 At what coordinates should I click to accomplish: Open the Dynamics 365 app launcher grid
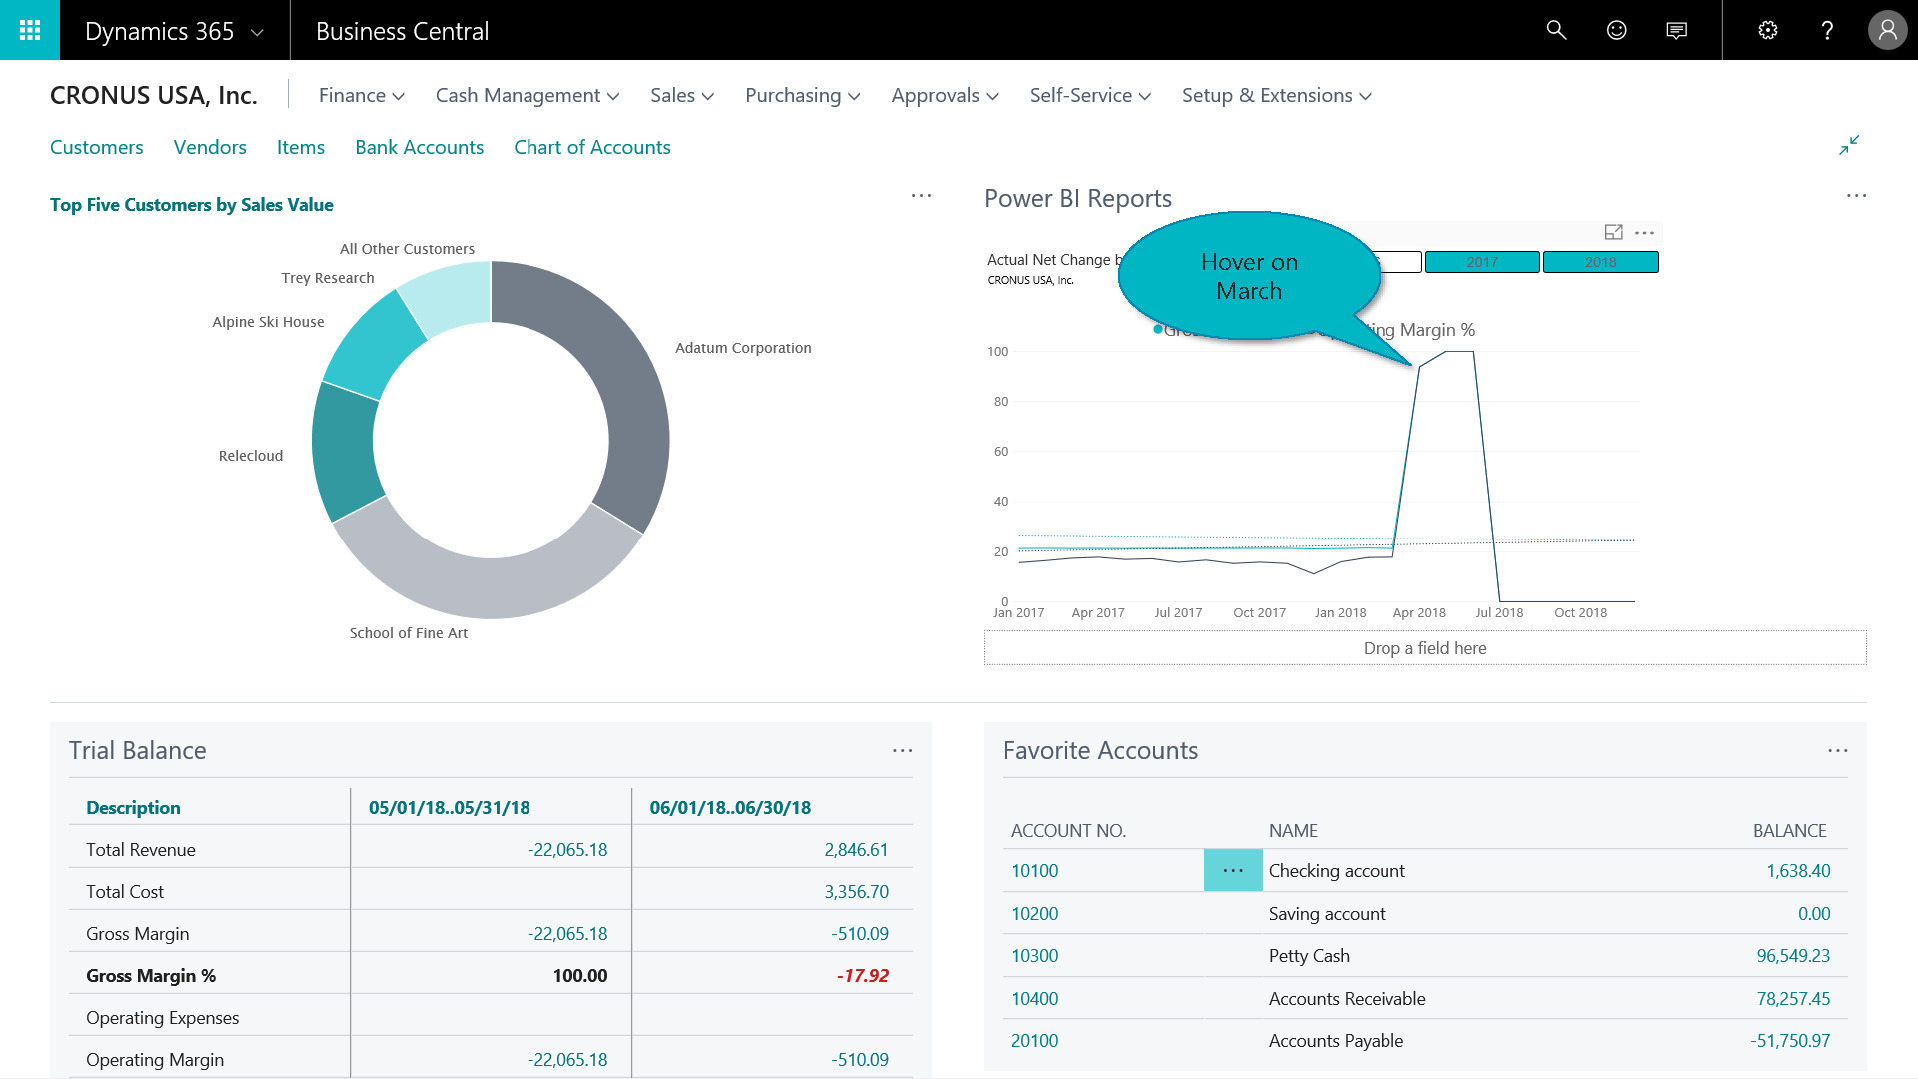tap(30, 30)
